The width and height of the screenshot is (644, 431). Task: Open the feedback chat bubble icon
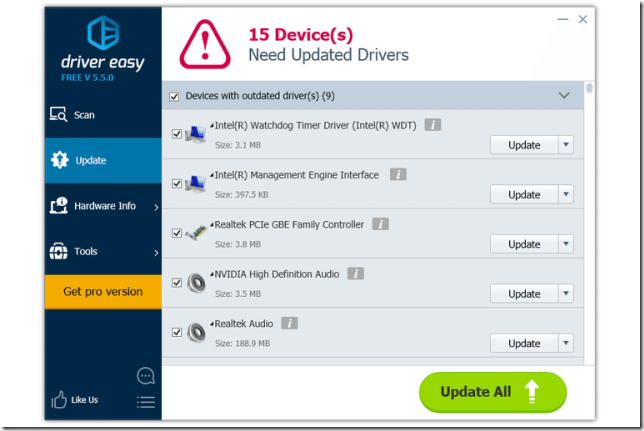tap(146, 376)
